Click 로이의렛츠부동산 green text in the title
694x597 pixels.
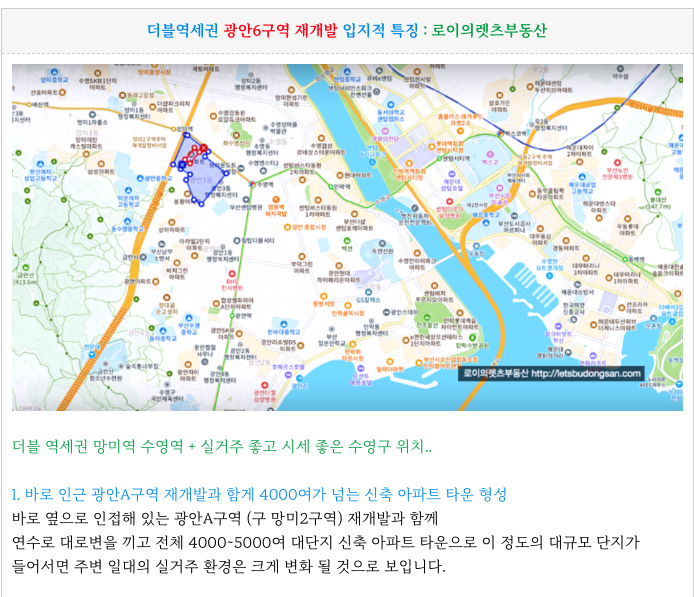tap(489, 30)
